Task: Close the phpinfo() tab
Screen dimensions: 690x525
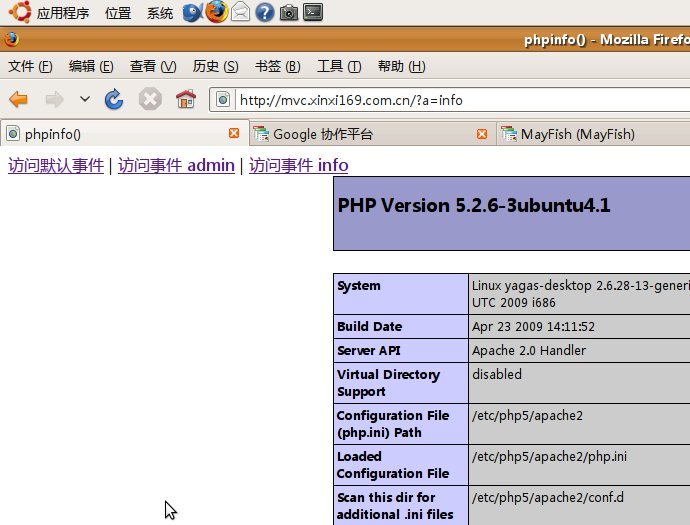Action: click(234, 133)
